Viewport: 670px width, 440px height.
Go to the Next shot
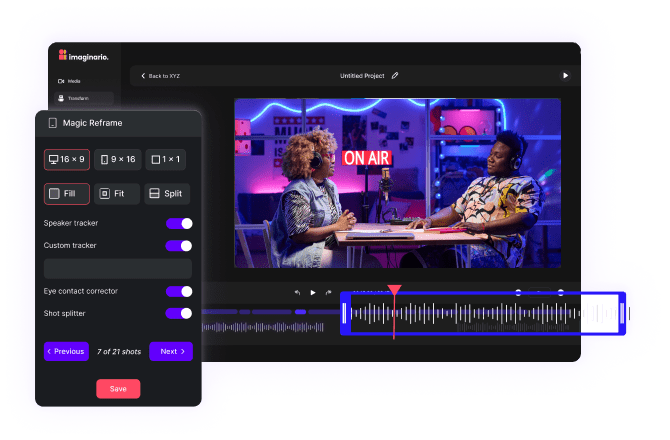[171, 352]
